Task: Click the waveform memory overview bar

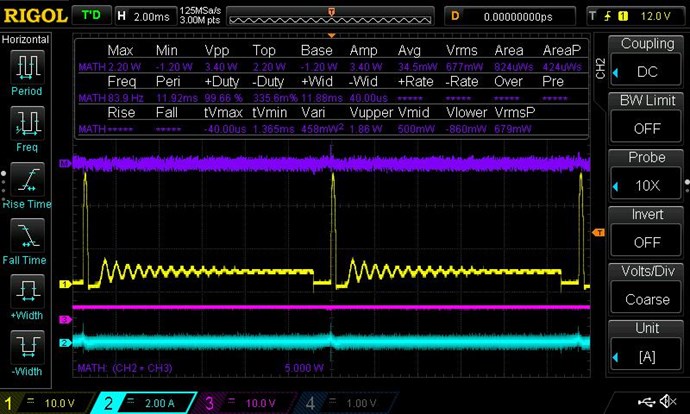Action: (x=330, y=16)
